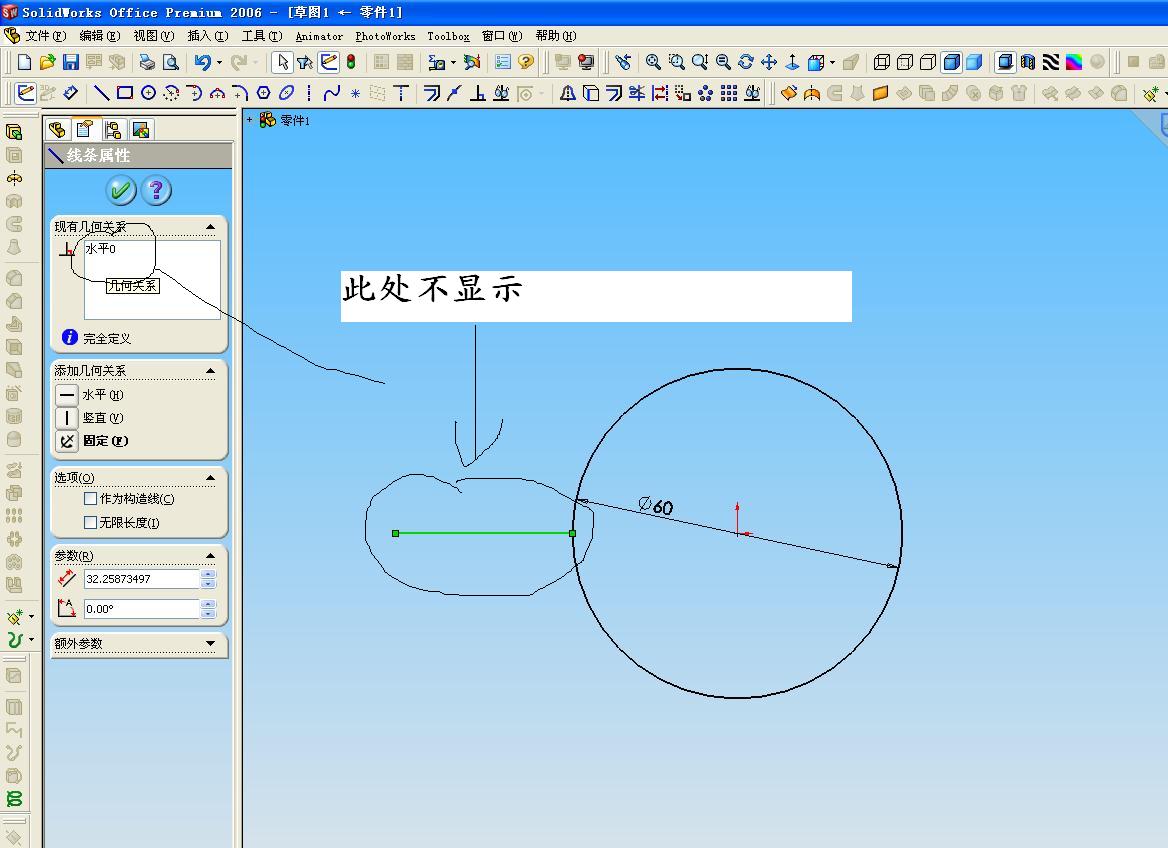Select the Centerline tool
Screen dimensions: 1168x848
tap(308, 93)
